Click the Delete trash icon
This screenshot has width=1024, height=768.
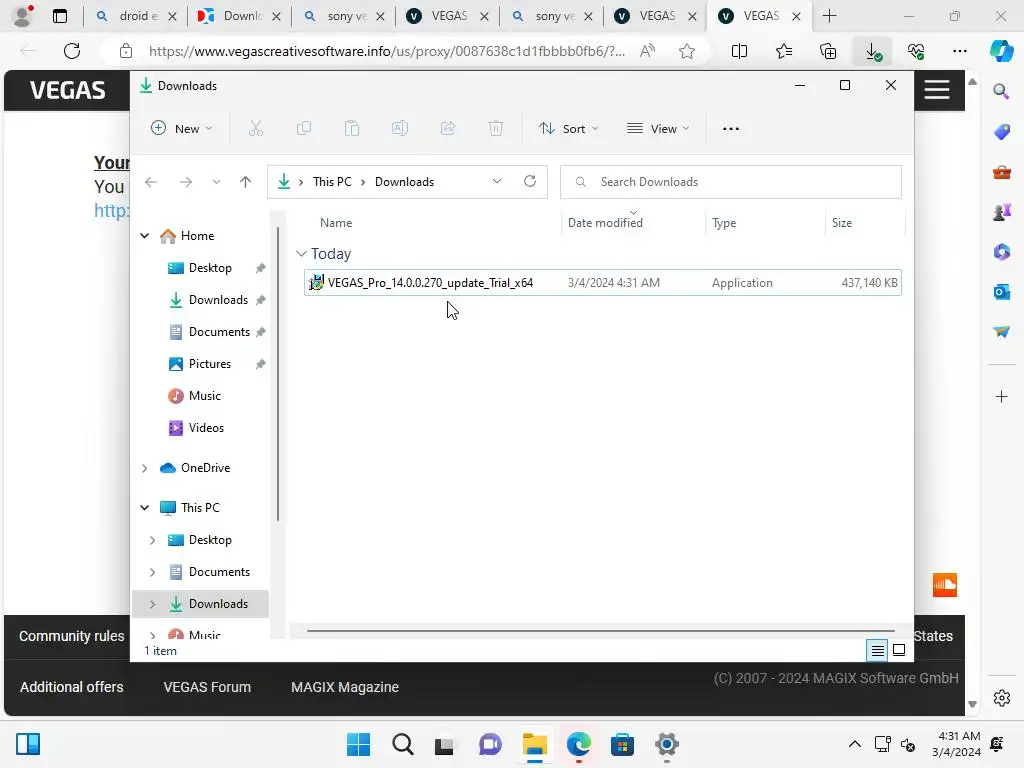(x=496, y=129)
